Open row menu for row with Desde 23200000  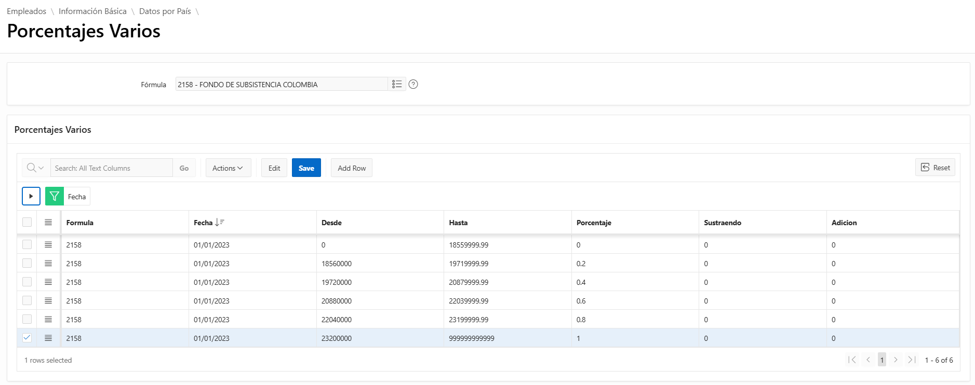coord(48,338)
